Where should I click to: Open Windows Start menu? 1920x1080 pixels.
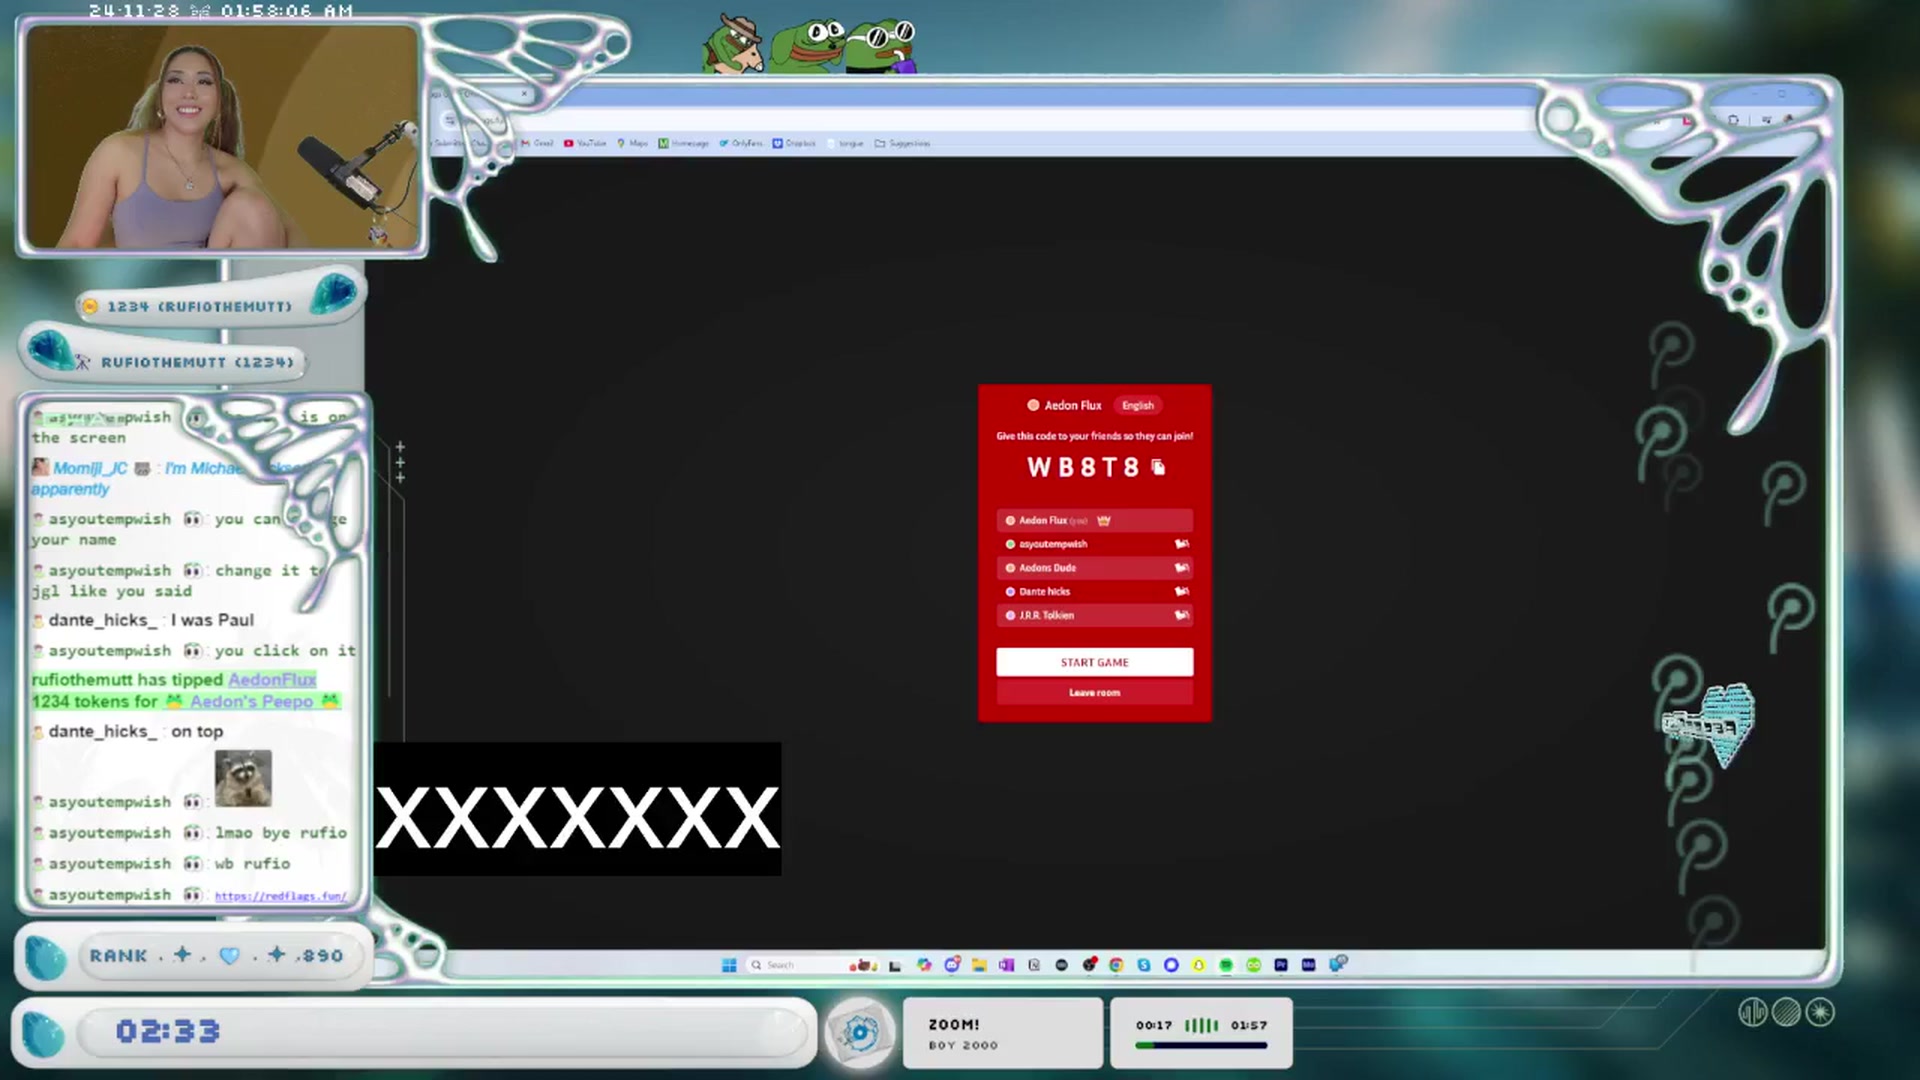click(729, 965)
